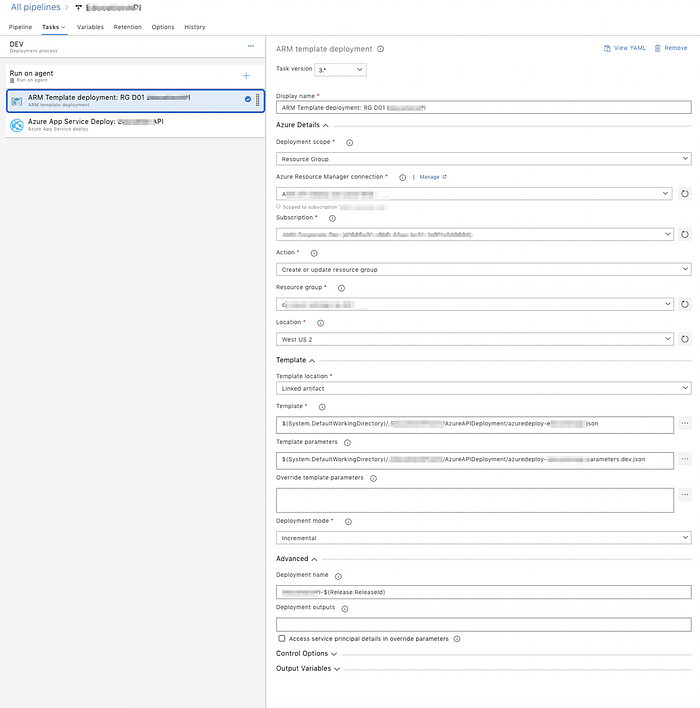Show Deployment mode info tooltip
Screen dimensions: 700x708
click(x=348, y=522)
